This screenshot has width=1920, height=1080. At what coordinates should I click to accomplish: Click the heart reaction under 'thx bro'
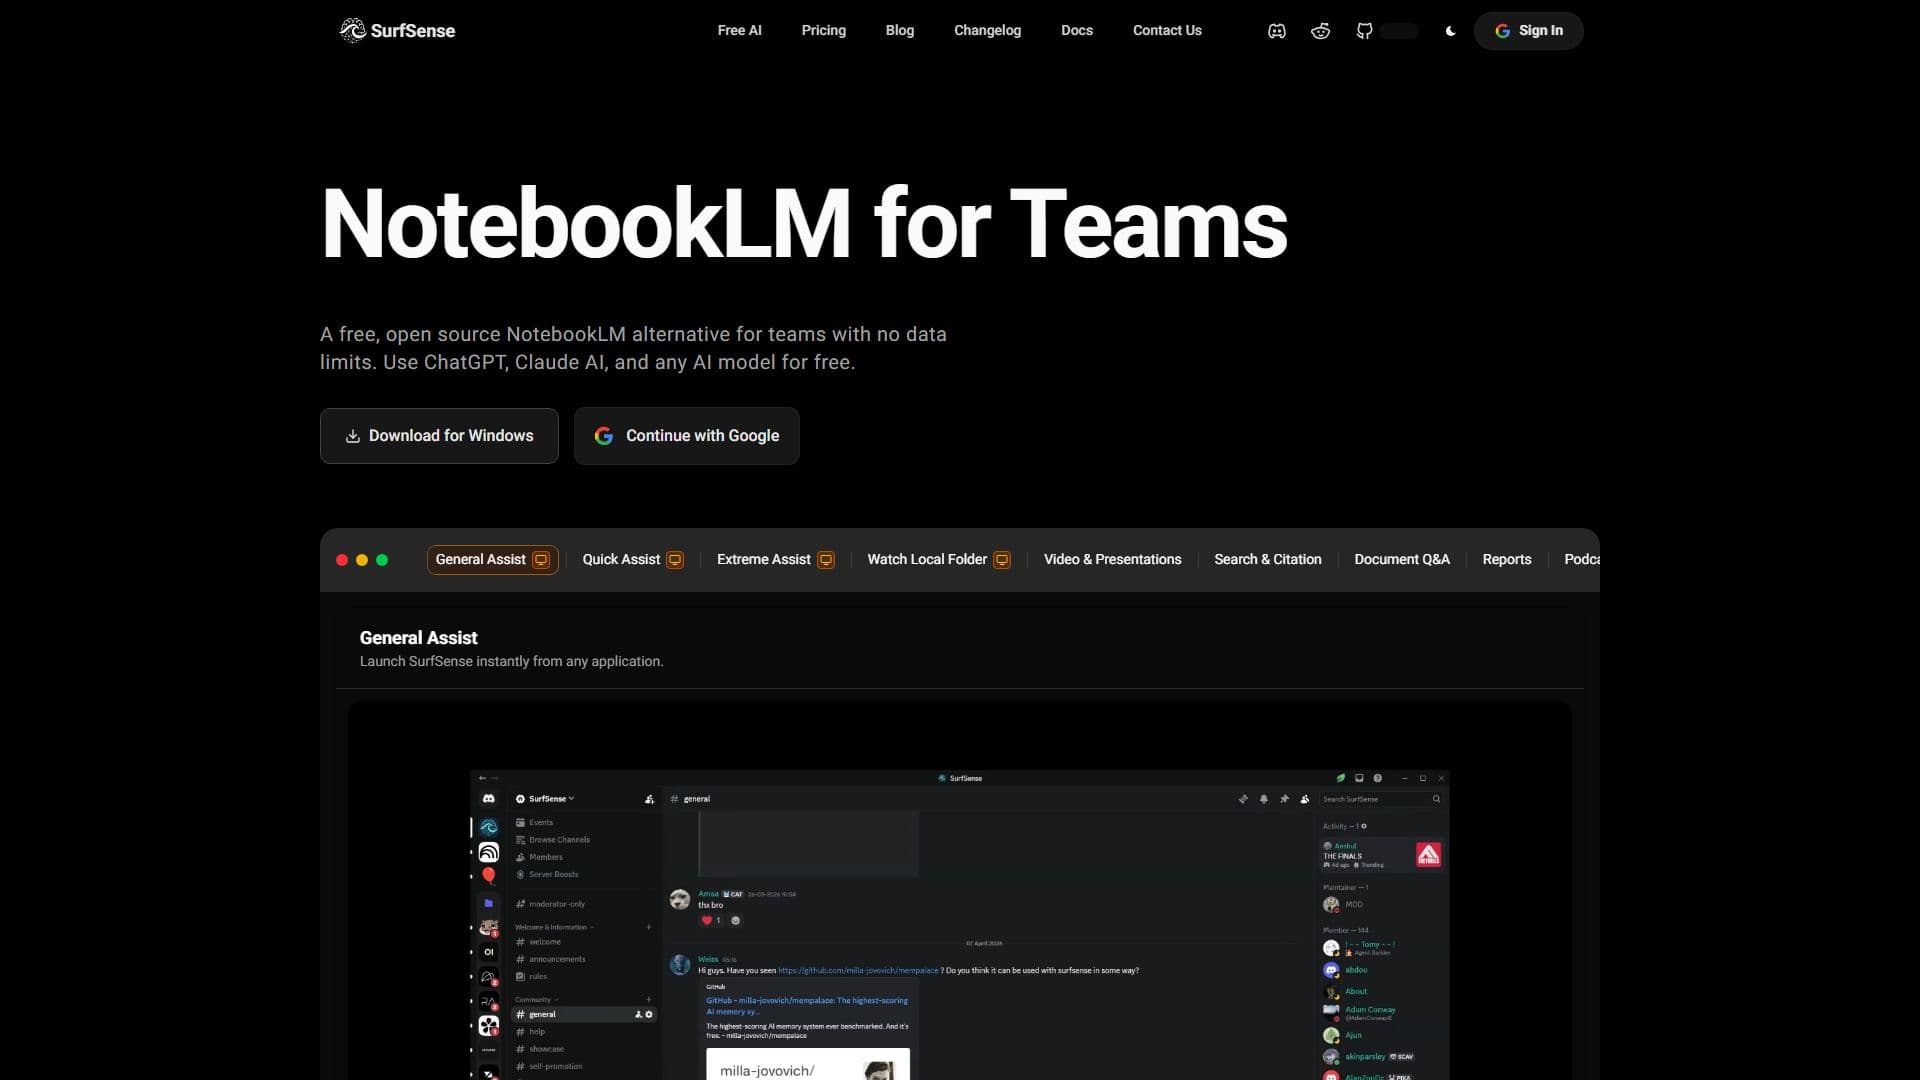click(711, 920)
